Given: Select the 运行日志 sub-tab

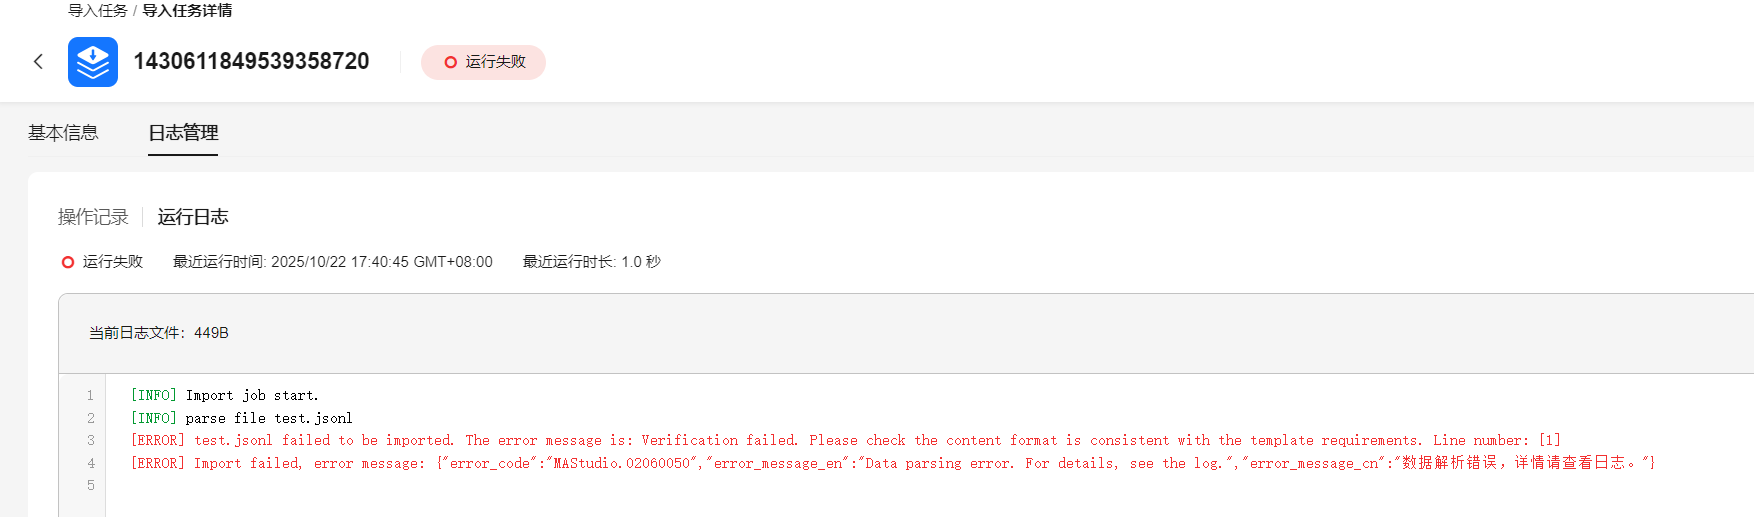Looking at the screenshot, I should (x=193, y=217).
